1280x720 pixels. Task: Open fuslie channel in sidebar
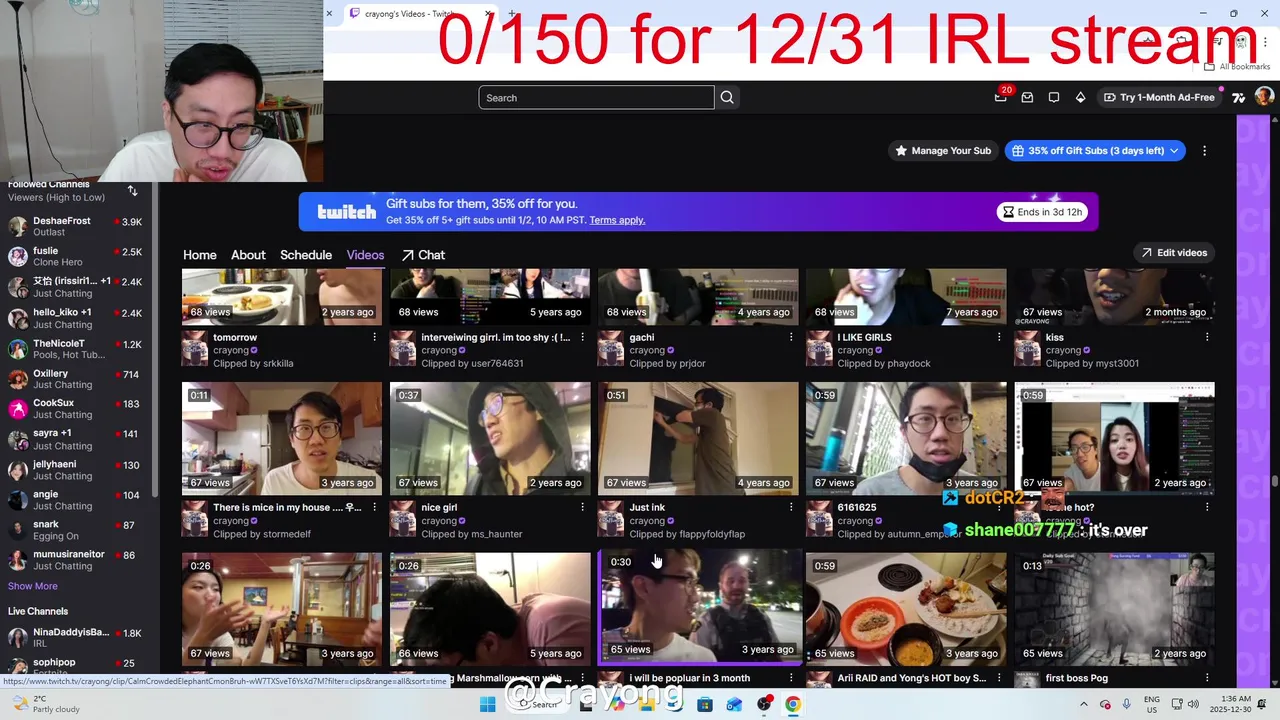pos(76,256)
